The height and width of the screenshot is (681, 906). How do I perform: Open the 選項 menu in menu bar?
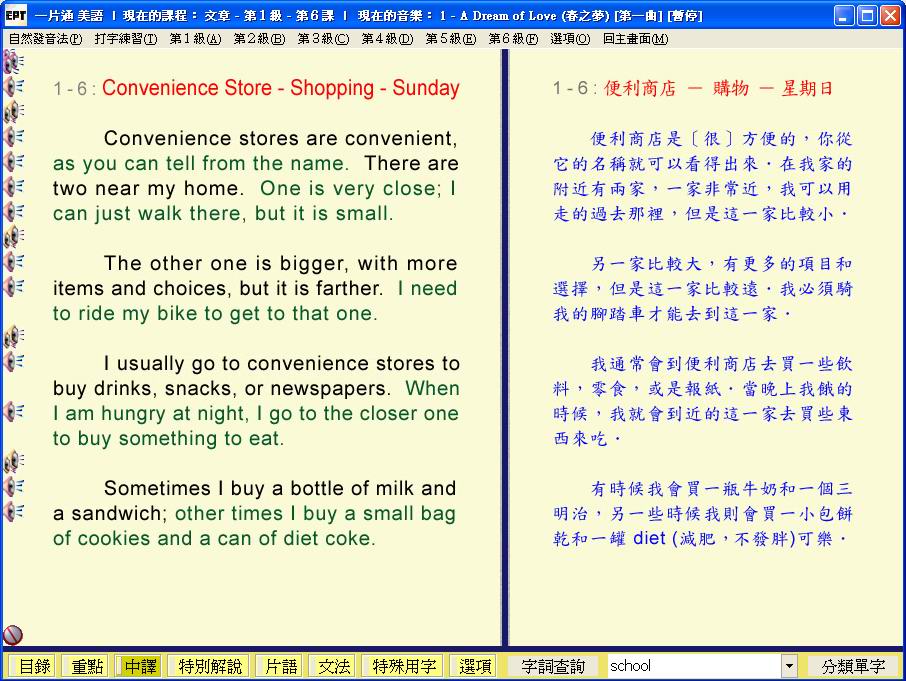click(x=570, y=39)
